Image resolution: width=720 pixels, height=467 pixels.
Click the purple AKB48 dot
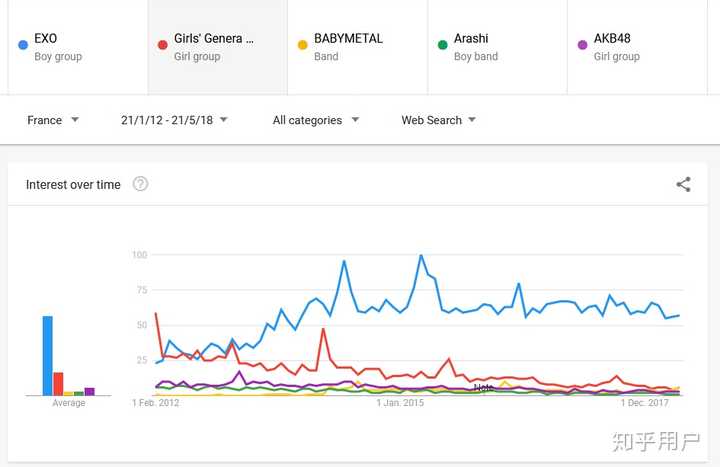click(583, 45)
